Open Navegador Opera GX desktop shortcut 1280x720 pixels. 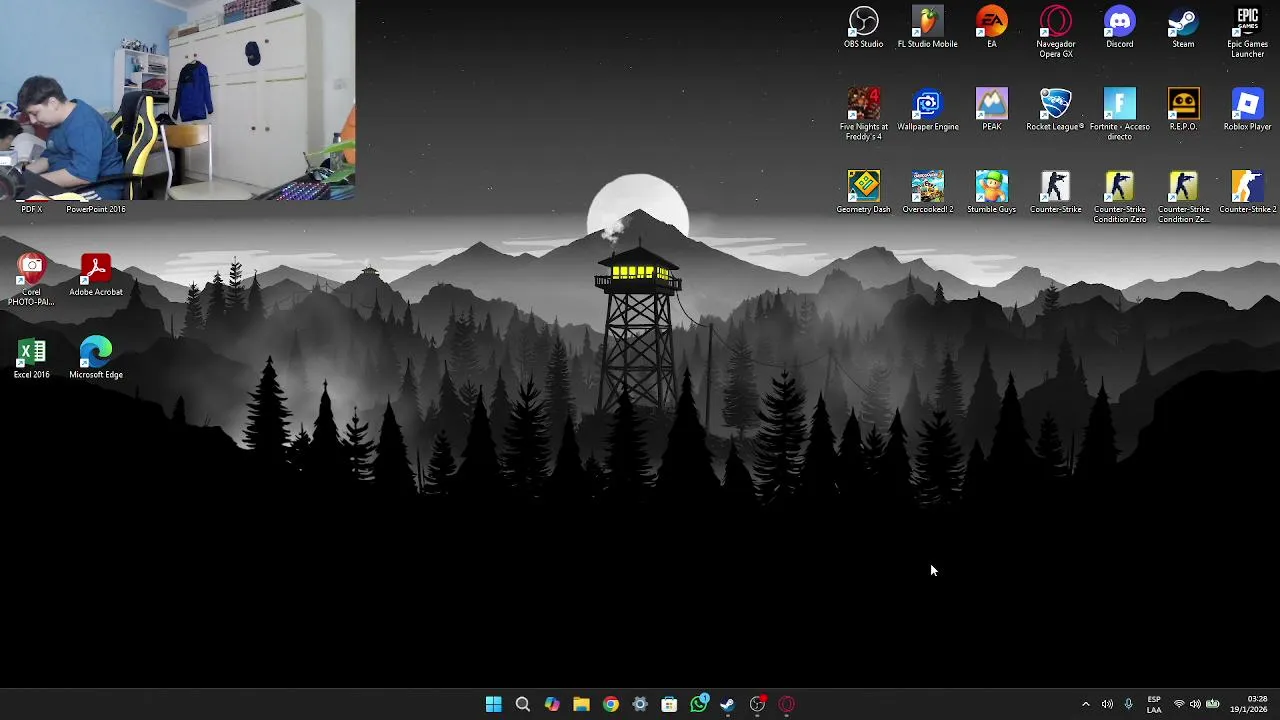pos(1055,31)
